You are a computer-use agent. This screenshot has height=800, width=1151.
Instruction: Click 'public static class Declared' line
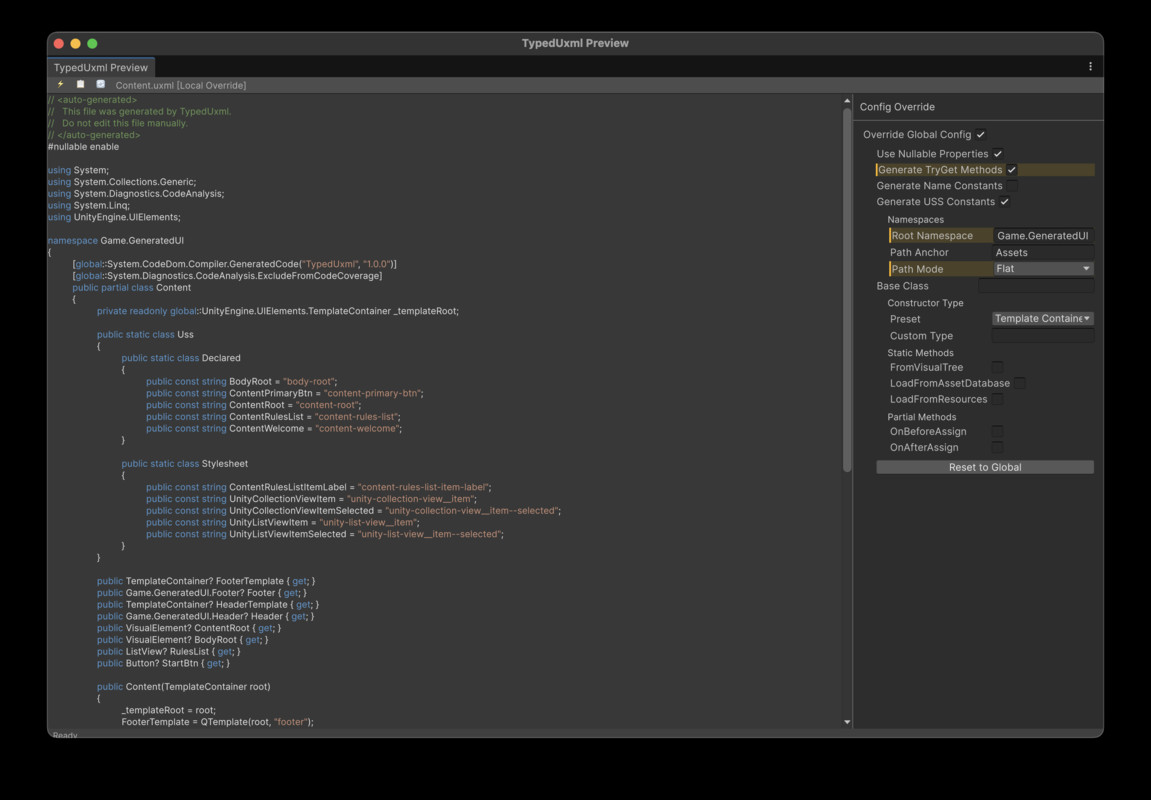coord(181,358)
